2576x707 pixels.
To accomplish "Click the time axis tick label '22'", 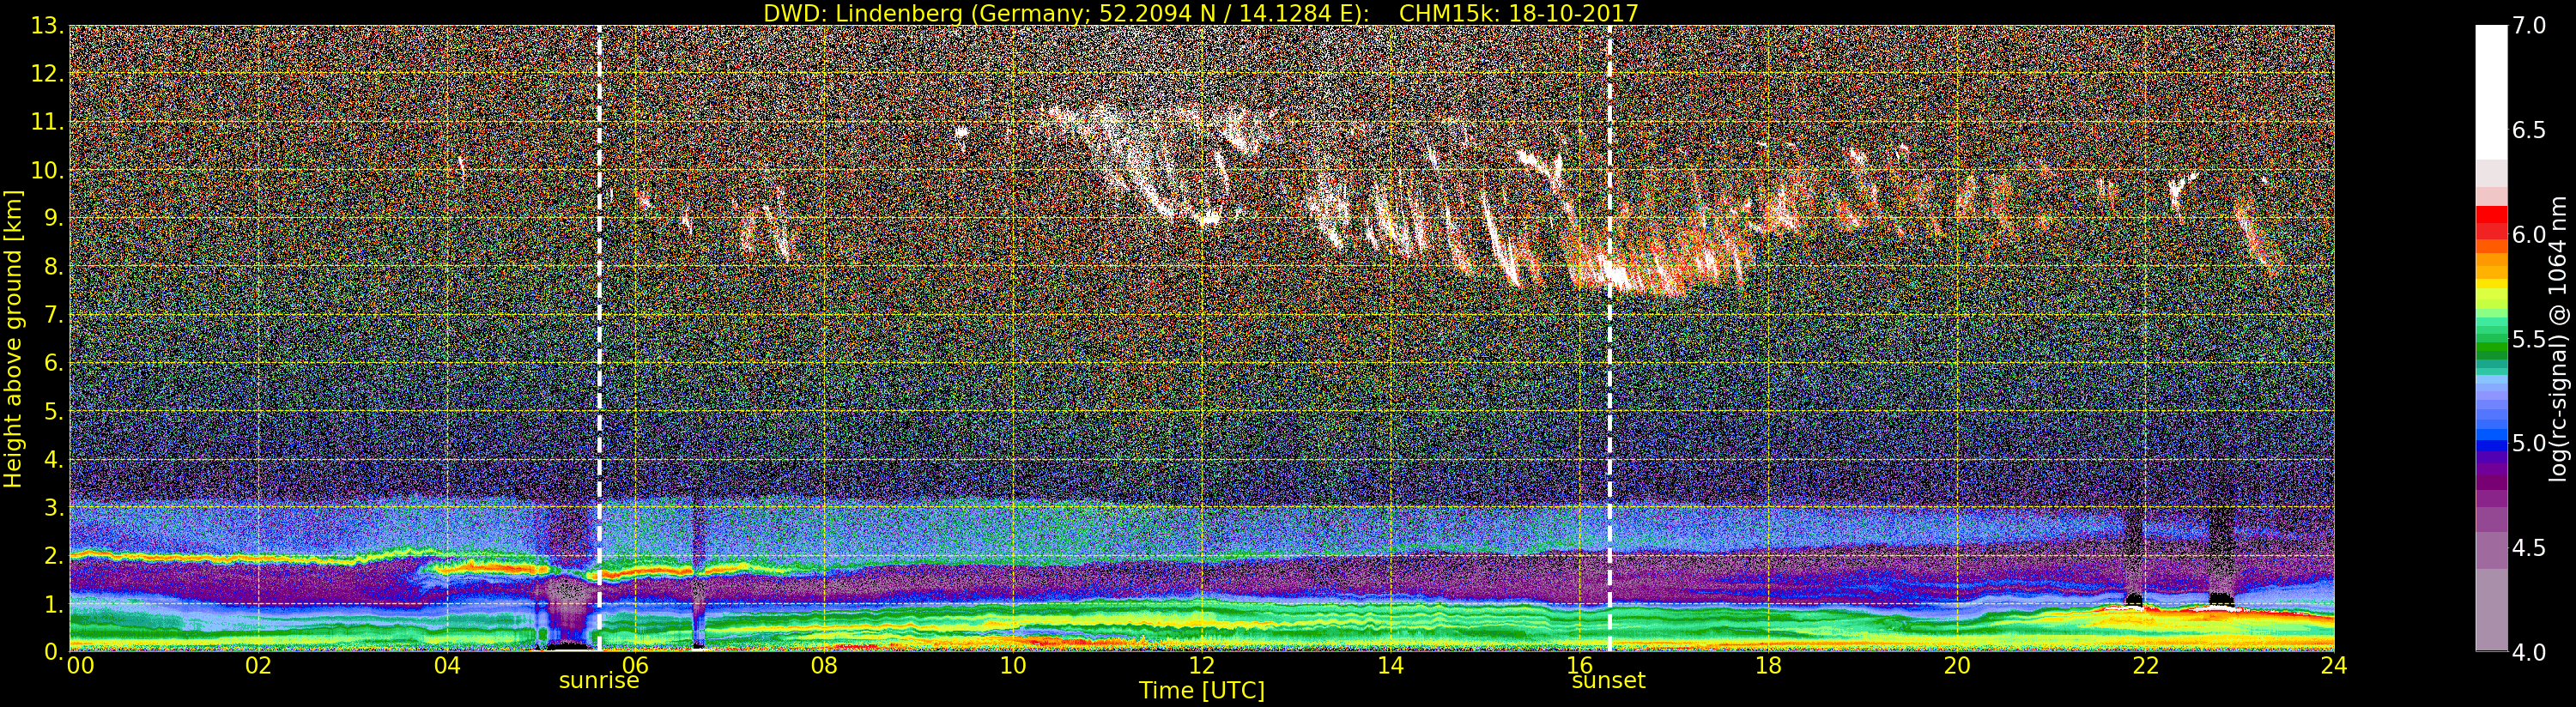I will [2146, 666].
